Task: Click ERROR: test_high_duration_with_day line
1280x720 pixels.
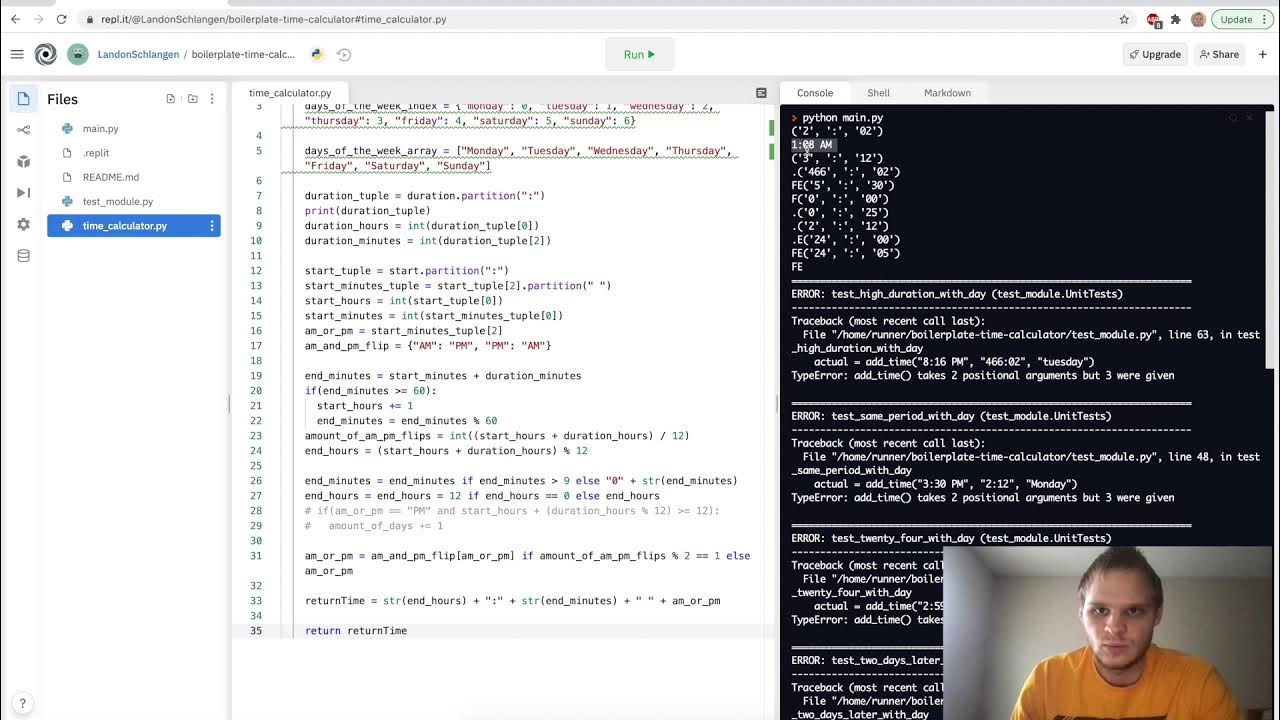Action: tap(957, 294)
